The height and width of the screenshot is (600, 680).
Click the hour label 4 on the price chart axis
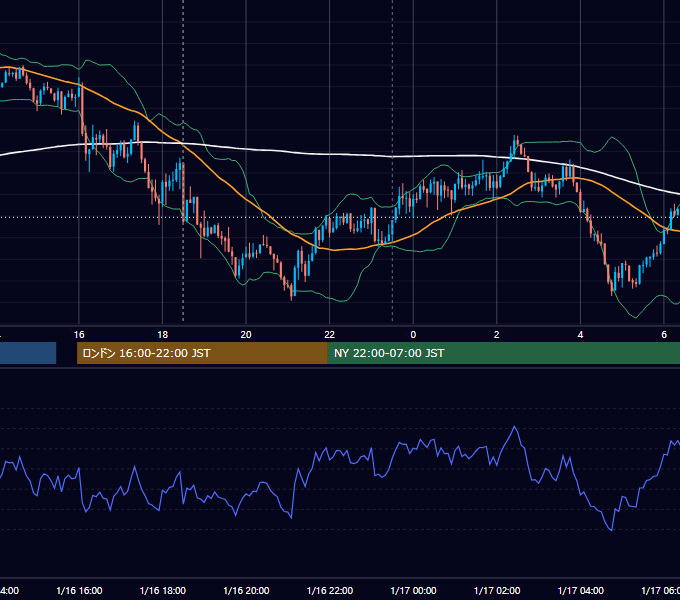580,335
